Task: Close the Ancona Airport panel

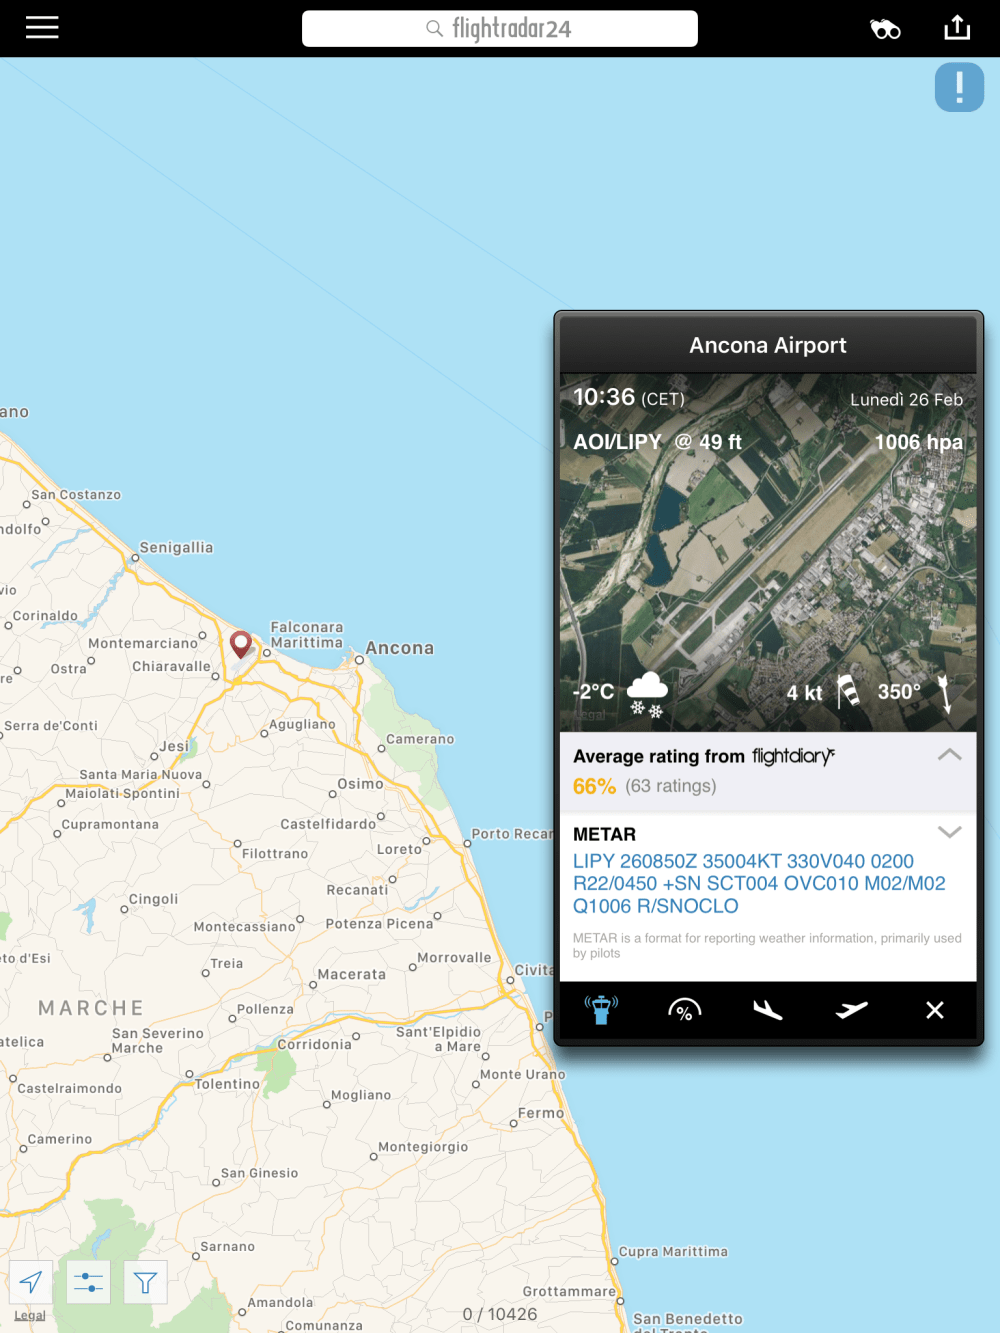Action: [935, 1010]
